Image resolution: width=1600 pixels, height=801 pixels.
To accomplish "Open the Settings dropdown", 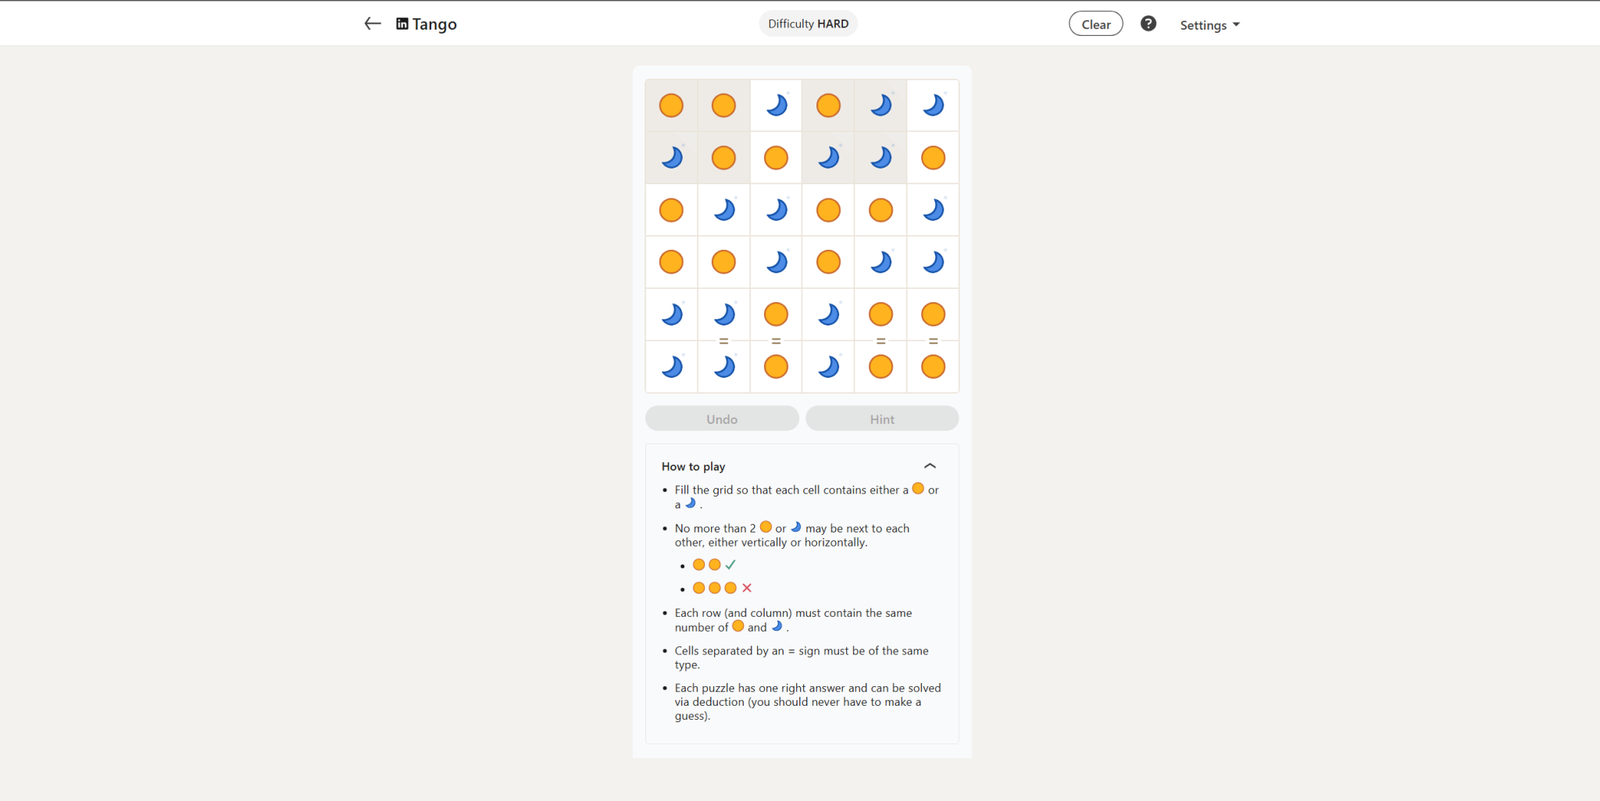I will 1209,25.
